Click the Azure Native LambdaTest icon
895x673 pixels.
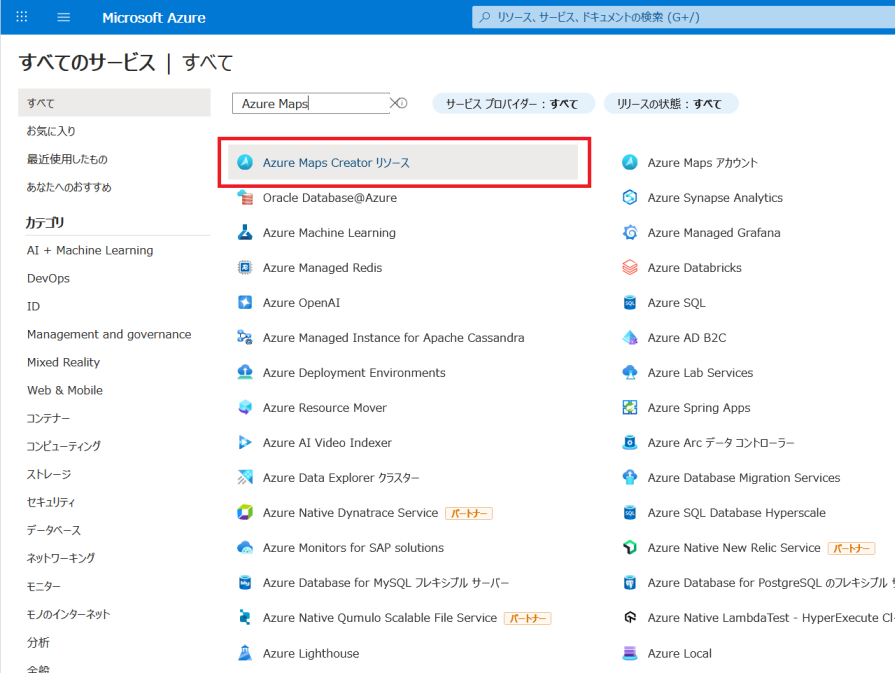click(630, 617)
